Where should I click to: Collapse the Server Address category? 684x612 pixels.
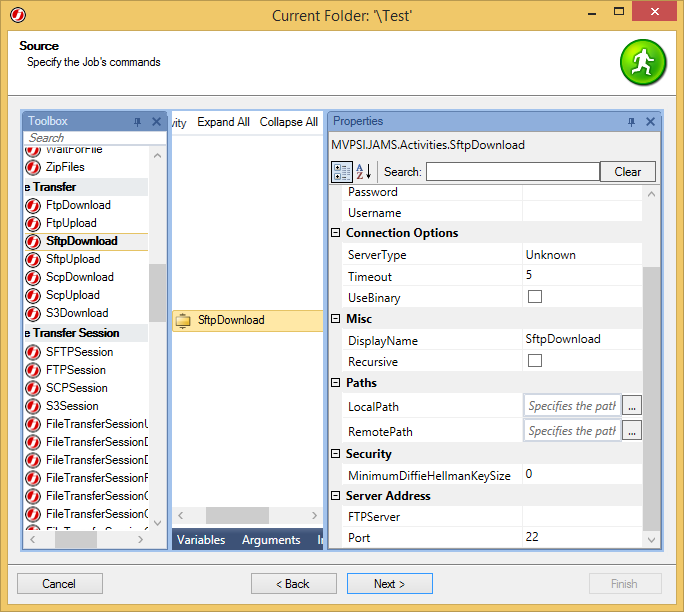point(335,496)
